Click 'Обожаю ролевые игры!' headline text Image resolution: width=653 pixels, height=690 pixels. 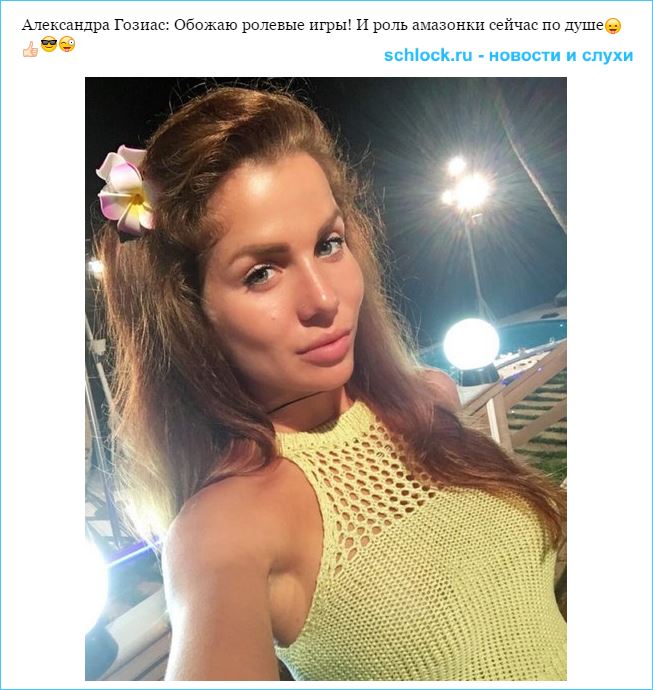[x=263, y=26]
